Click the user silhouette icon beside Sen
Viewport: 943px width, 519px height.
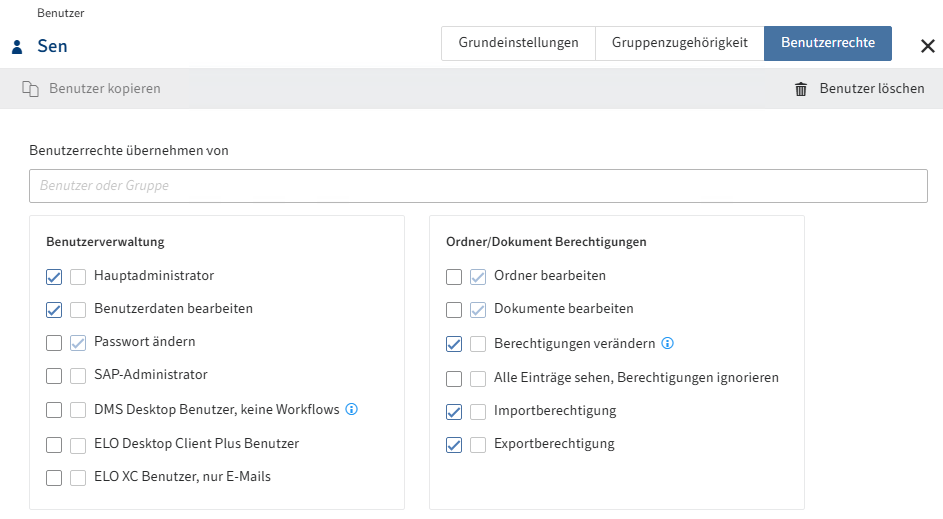(x=17, y=46)
